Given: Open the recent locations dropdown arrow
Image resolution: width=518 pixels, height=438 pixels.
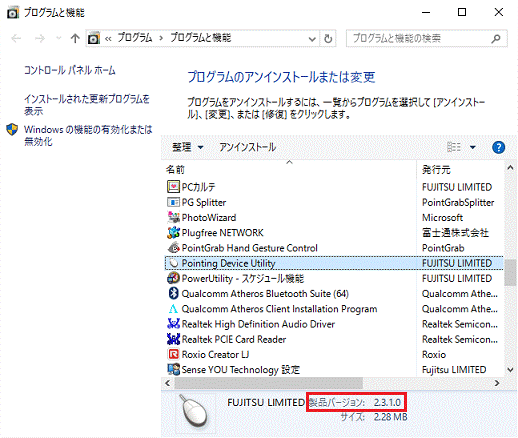Looking at the screenshot, I should pos(59,39).
